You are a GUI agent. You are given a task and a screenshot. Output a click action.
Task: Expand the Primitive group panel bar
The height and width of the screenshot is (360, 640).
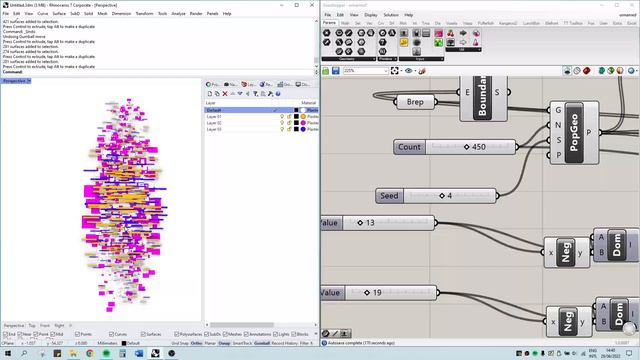(387, 59)
